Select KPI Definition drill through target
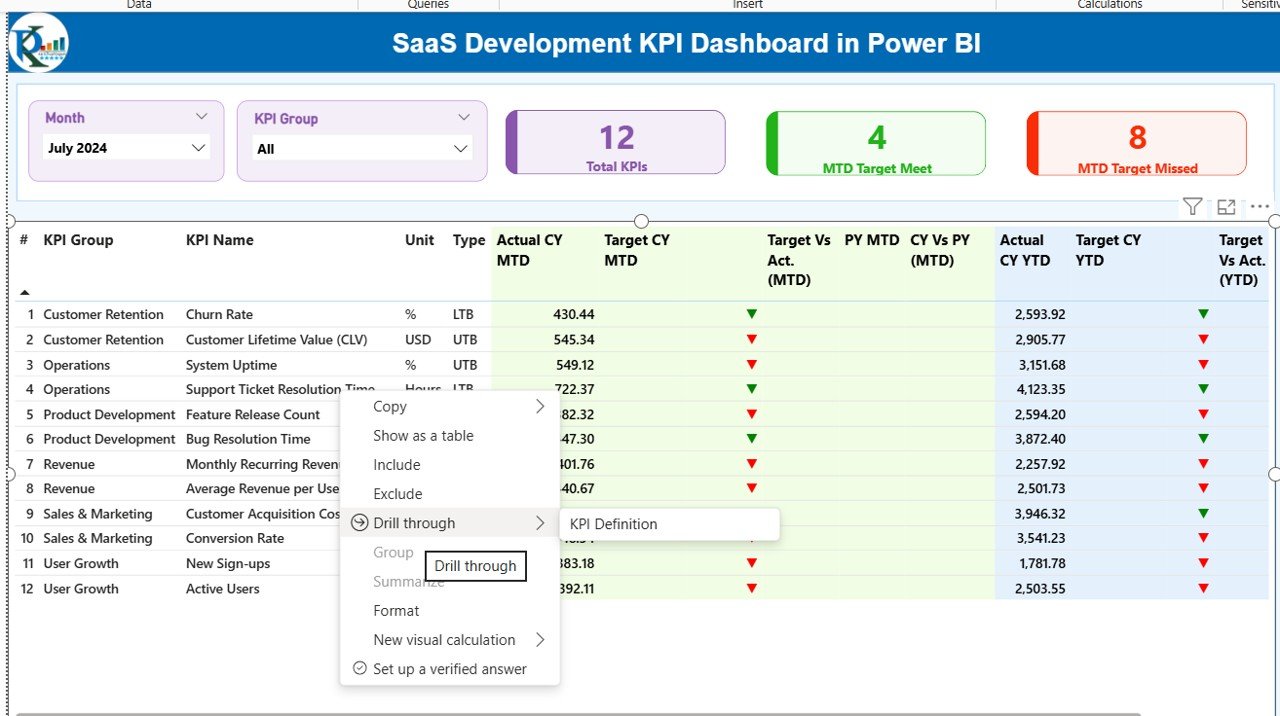Image resolution: width=1280 pixels, height=716 pixels. pyautogui.click(x=614, y=524)
